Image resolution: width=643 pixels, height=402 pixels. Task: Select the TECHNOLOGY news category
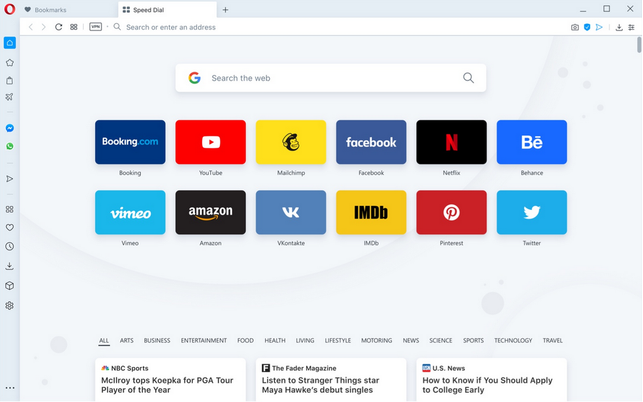point(513,340)
